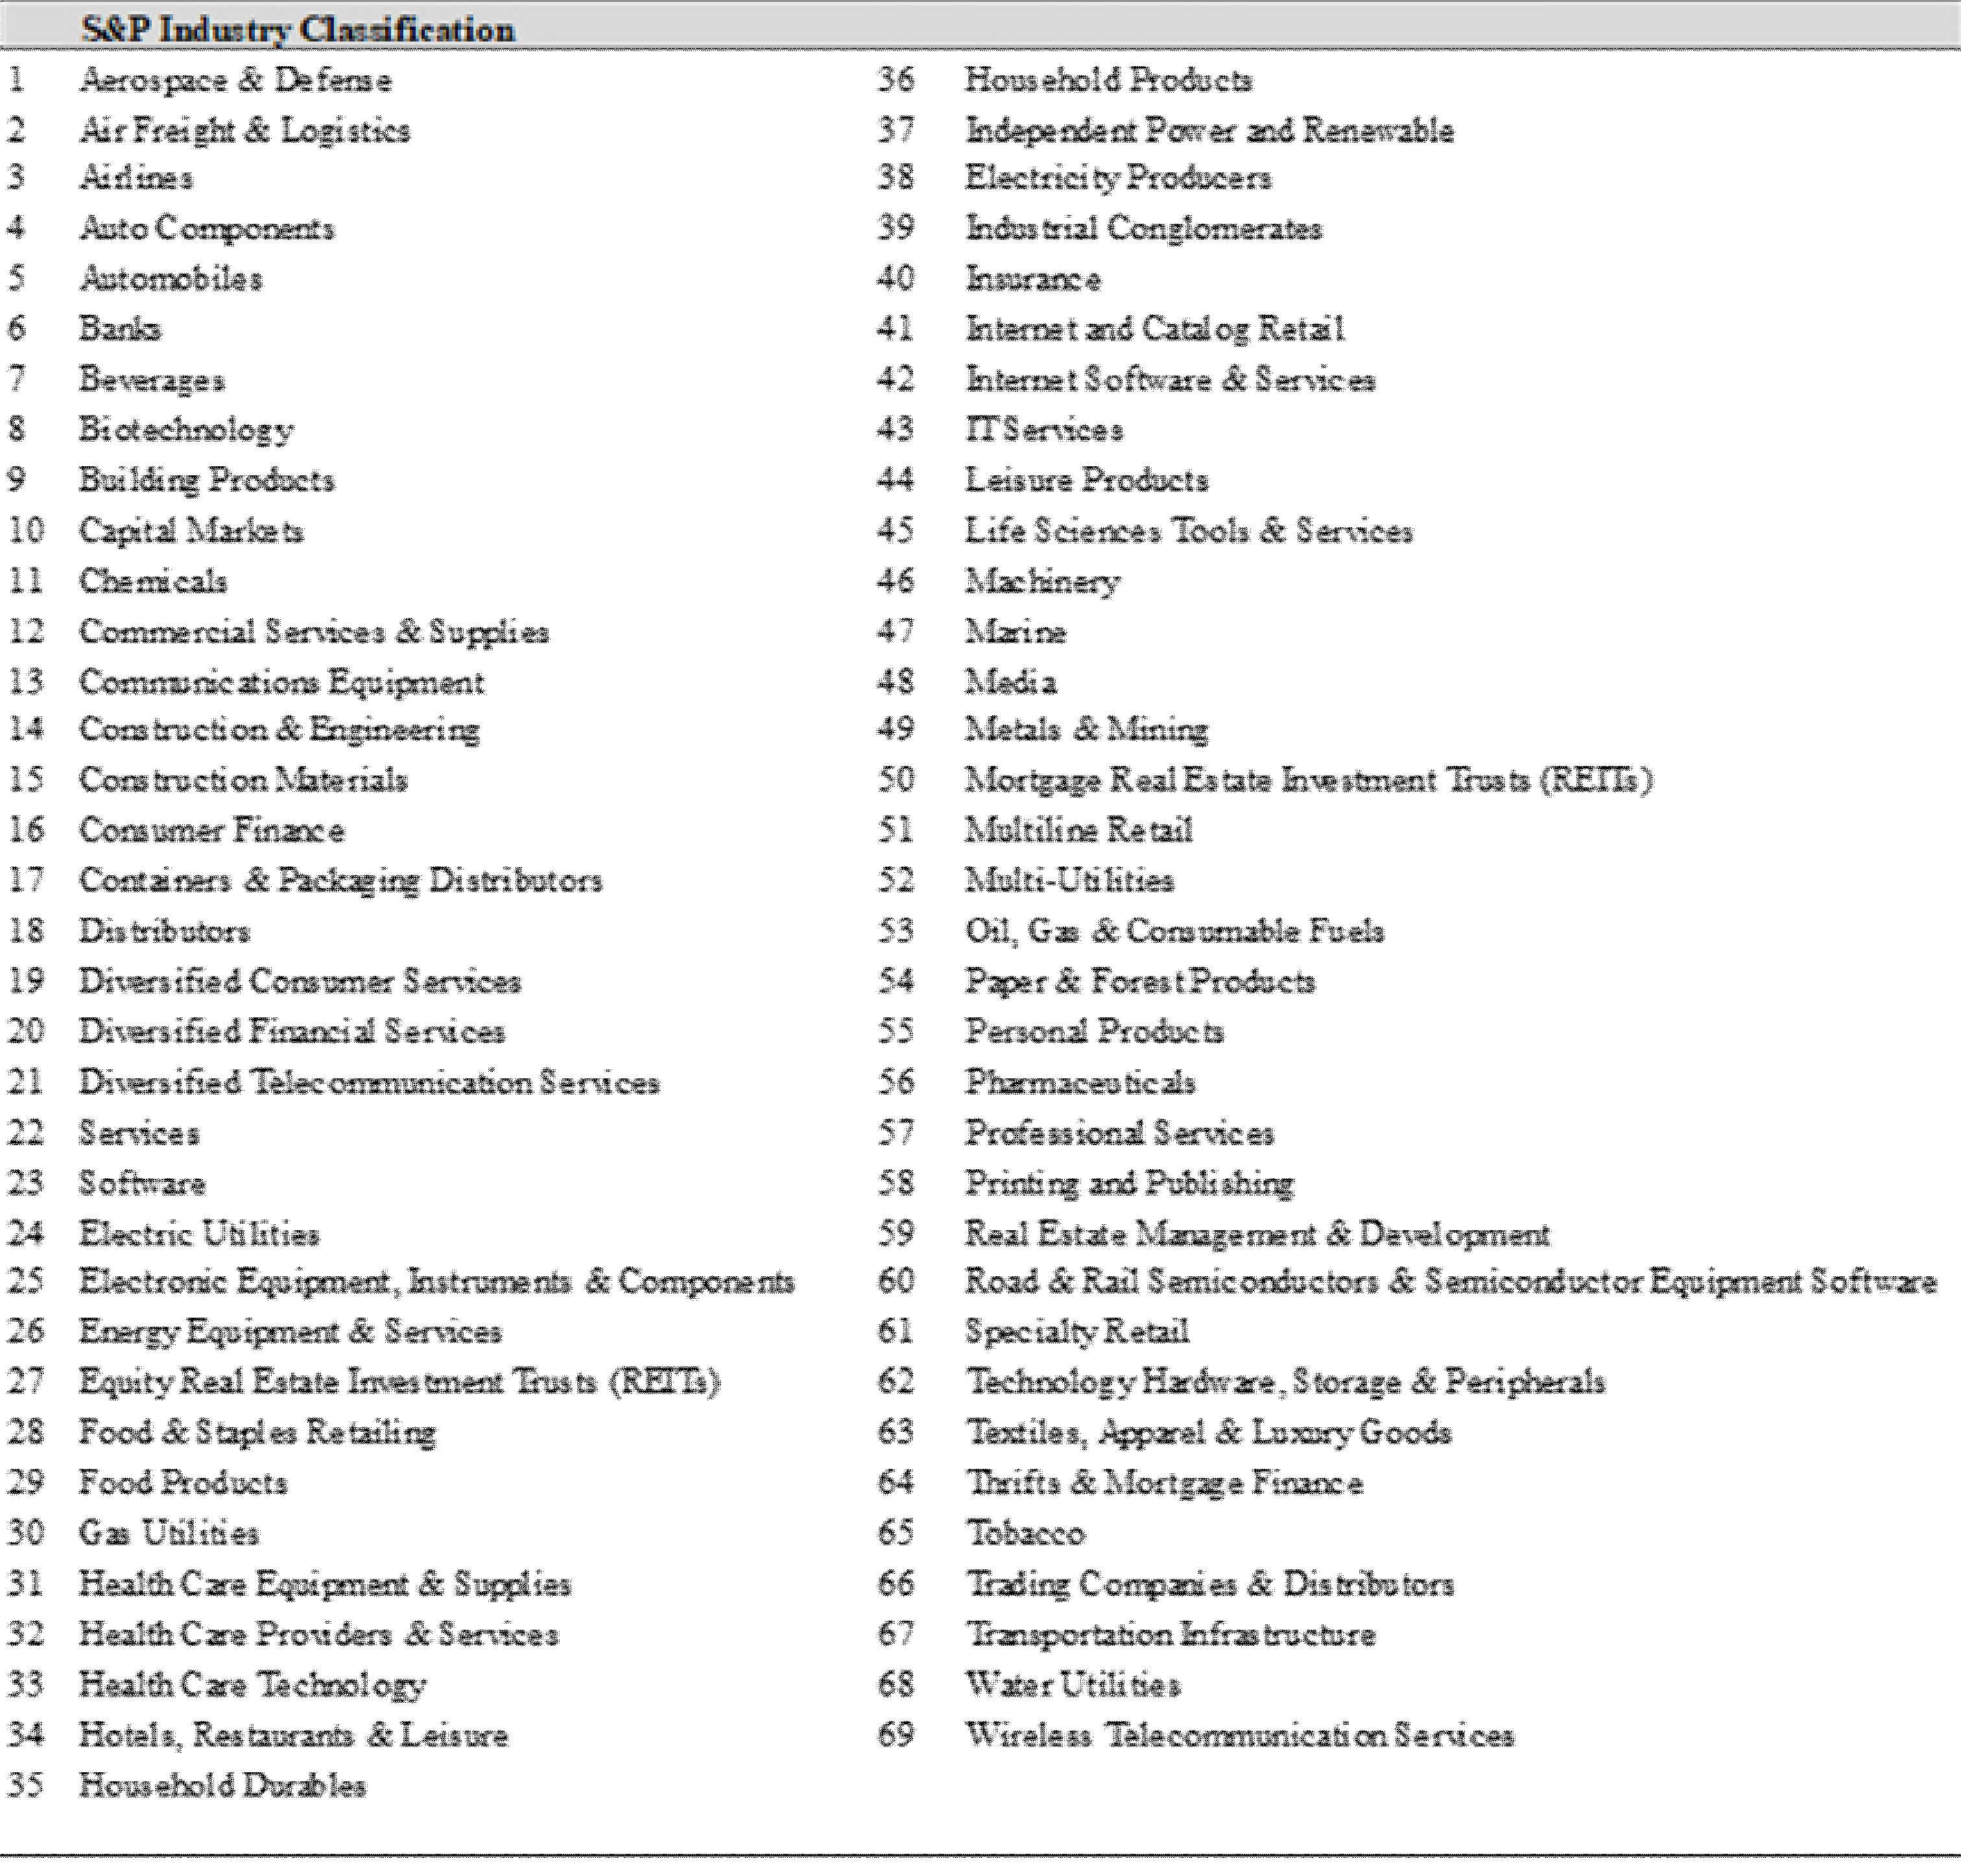The height and width of the screenshot is (1876, 1961).
Task: Click Oil, Gas & Consumable Fuels
Action: 1174,931
